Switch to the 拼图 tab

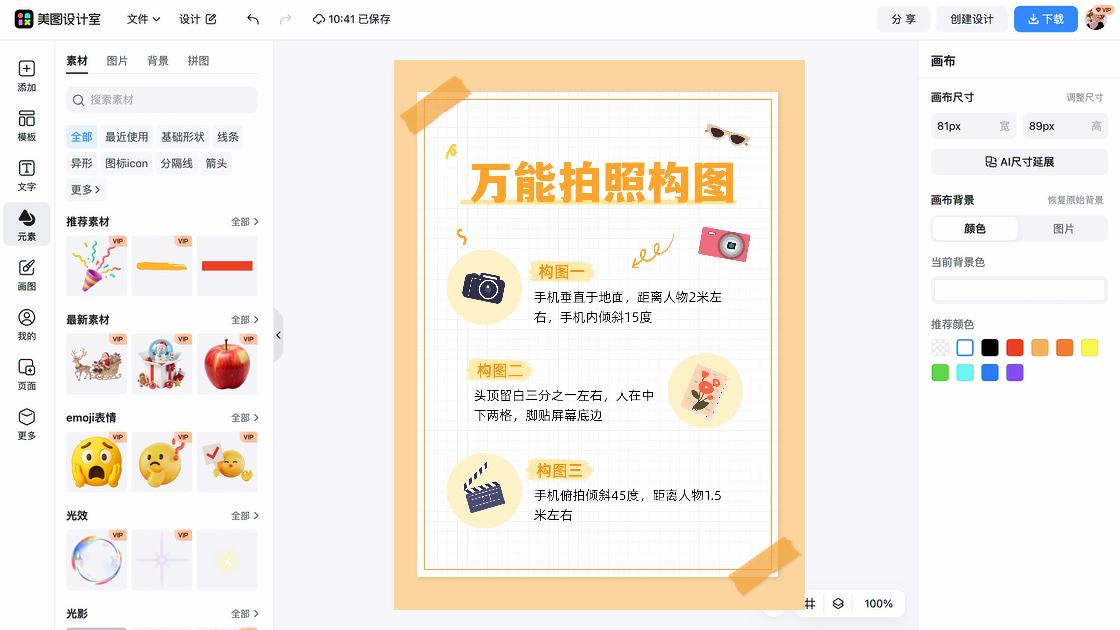199,61
